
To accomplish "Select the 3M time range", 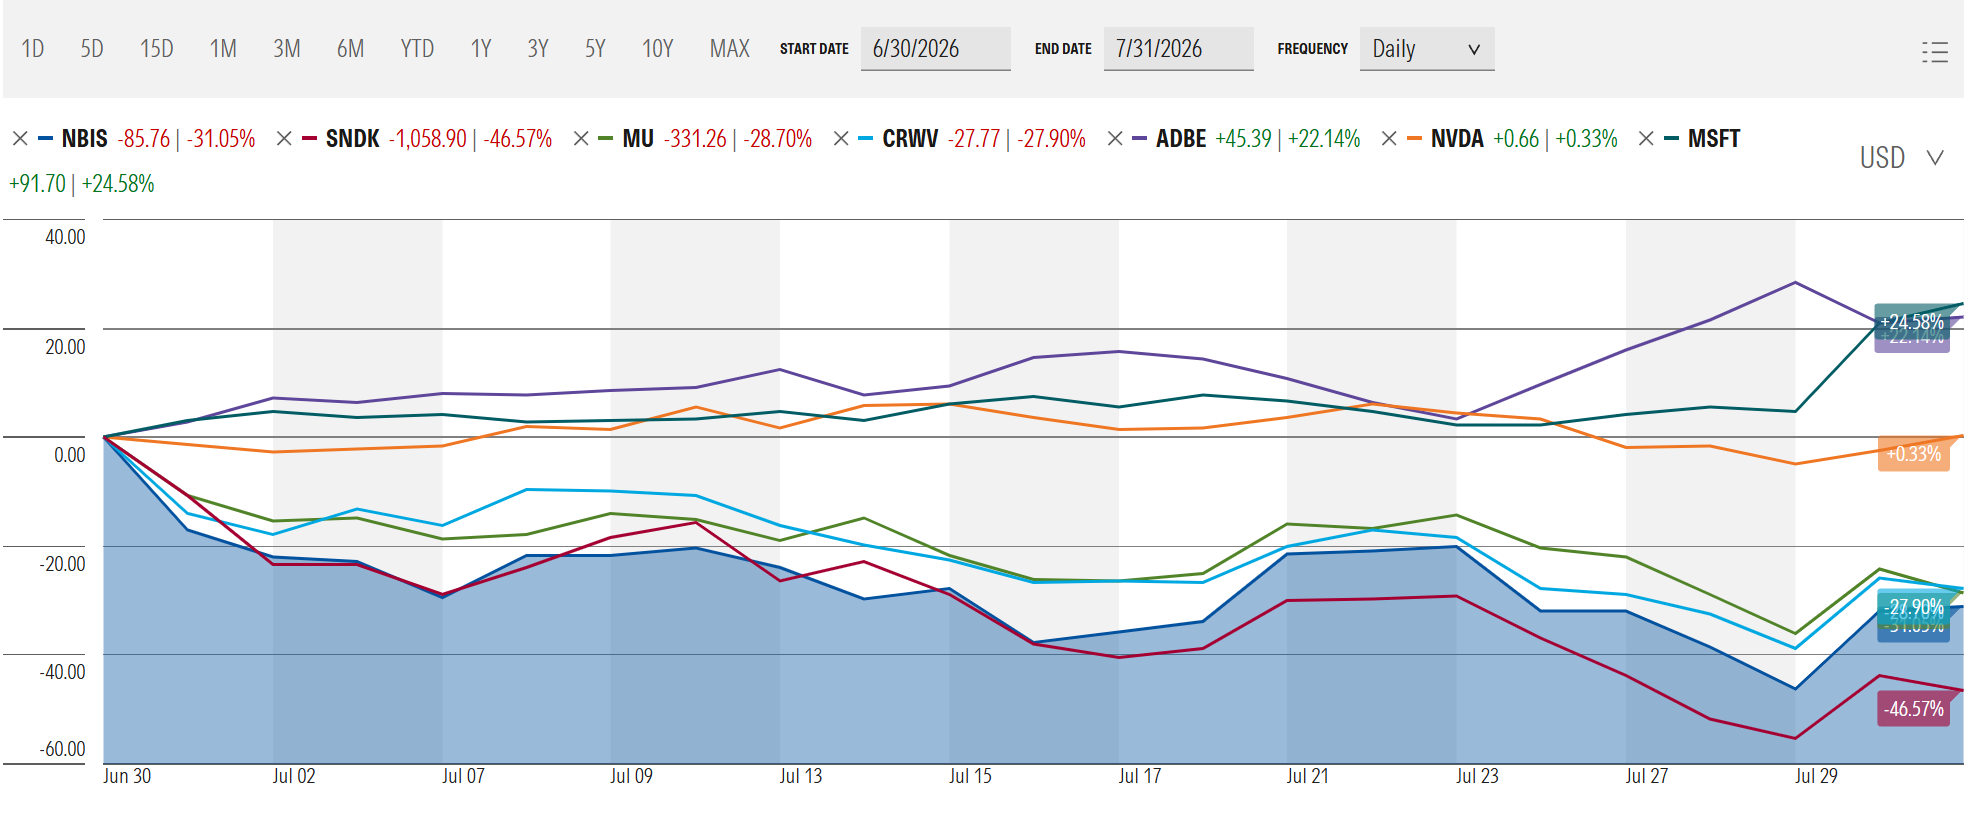I will 287,49.
